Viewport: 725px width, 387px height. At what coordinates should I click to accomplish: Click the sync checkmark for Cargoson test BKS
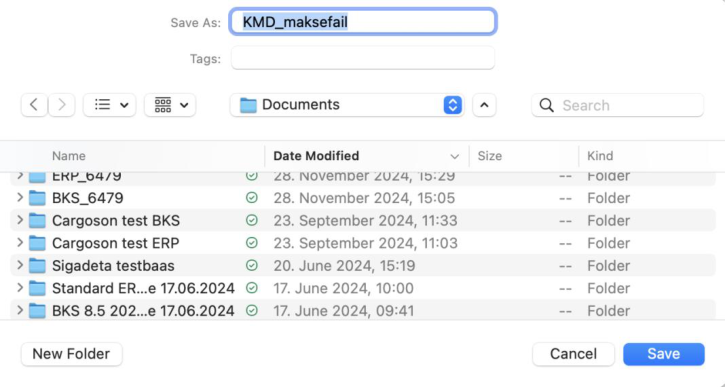(252, 221)
